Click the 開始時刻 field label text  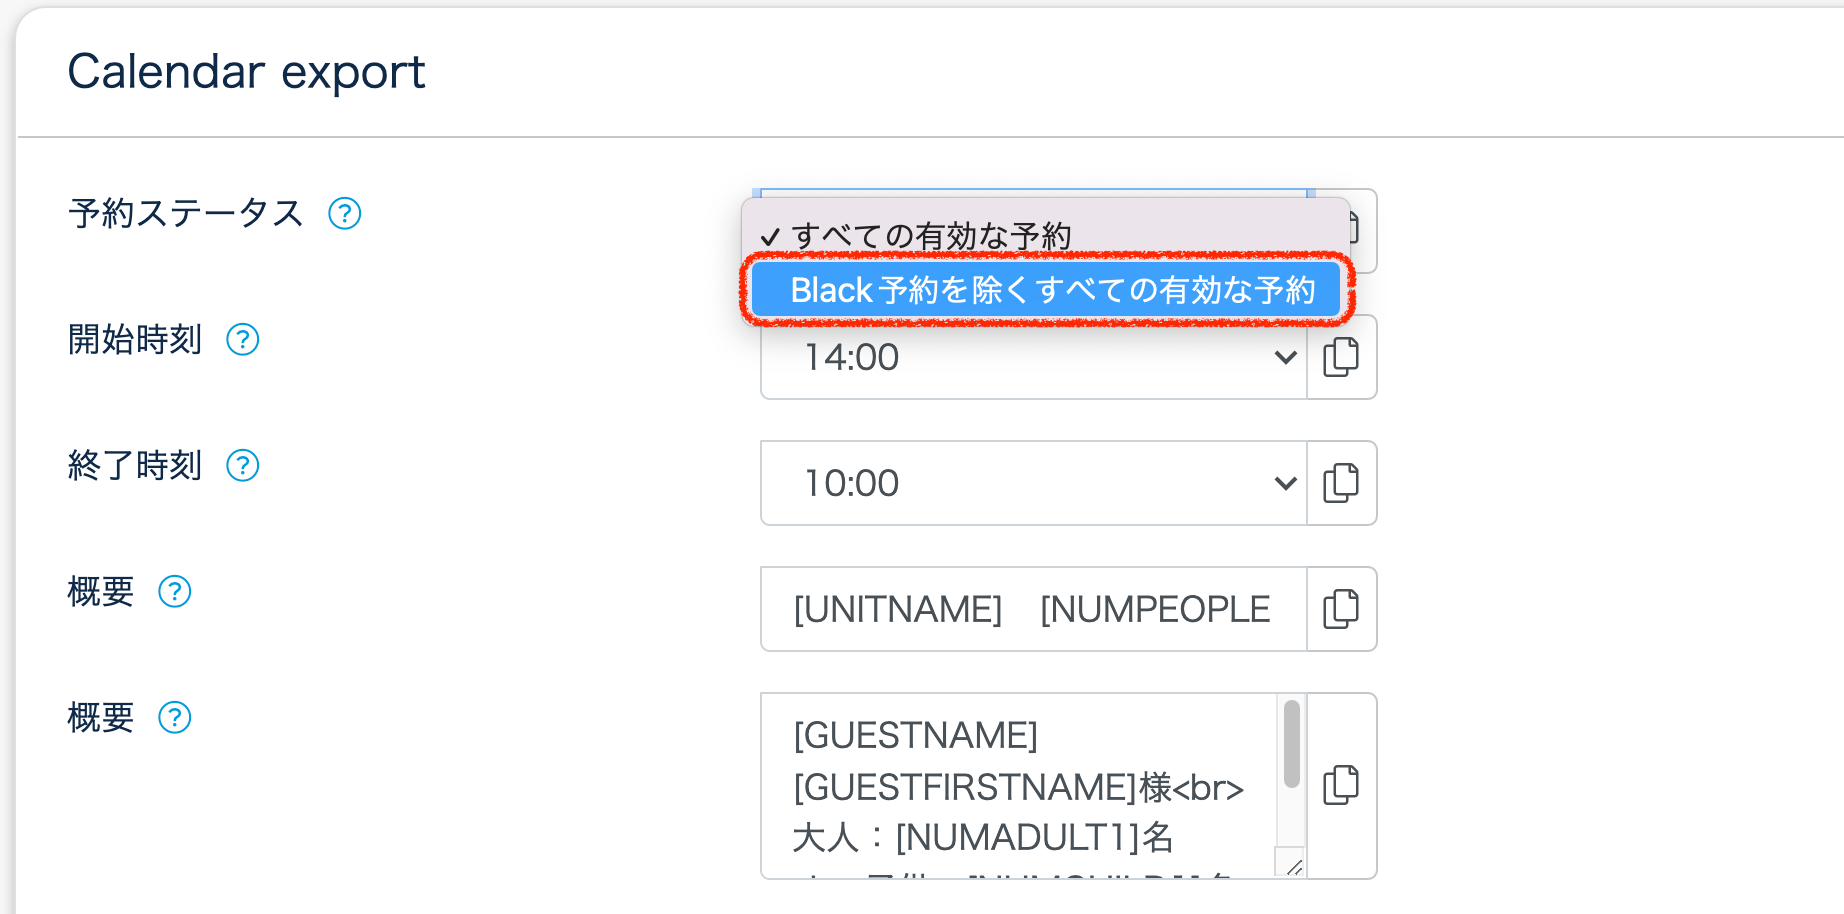click(x=135, y=340)
